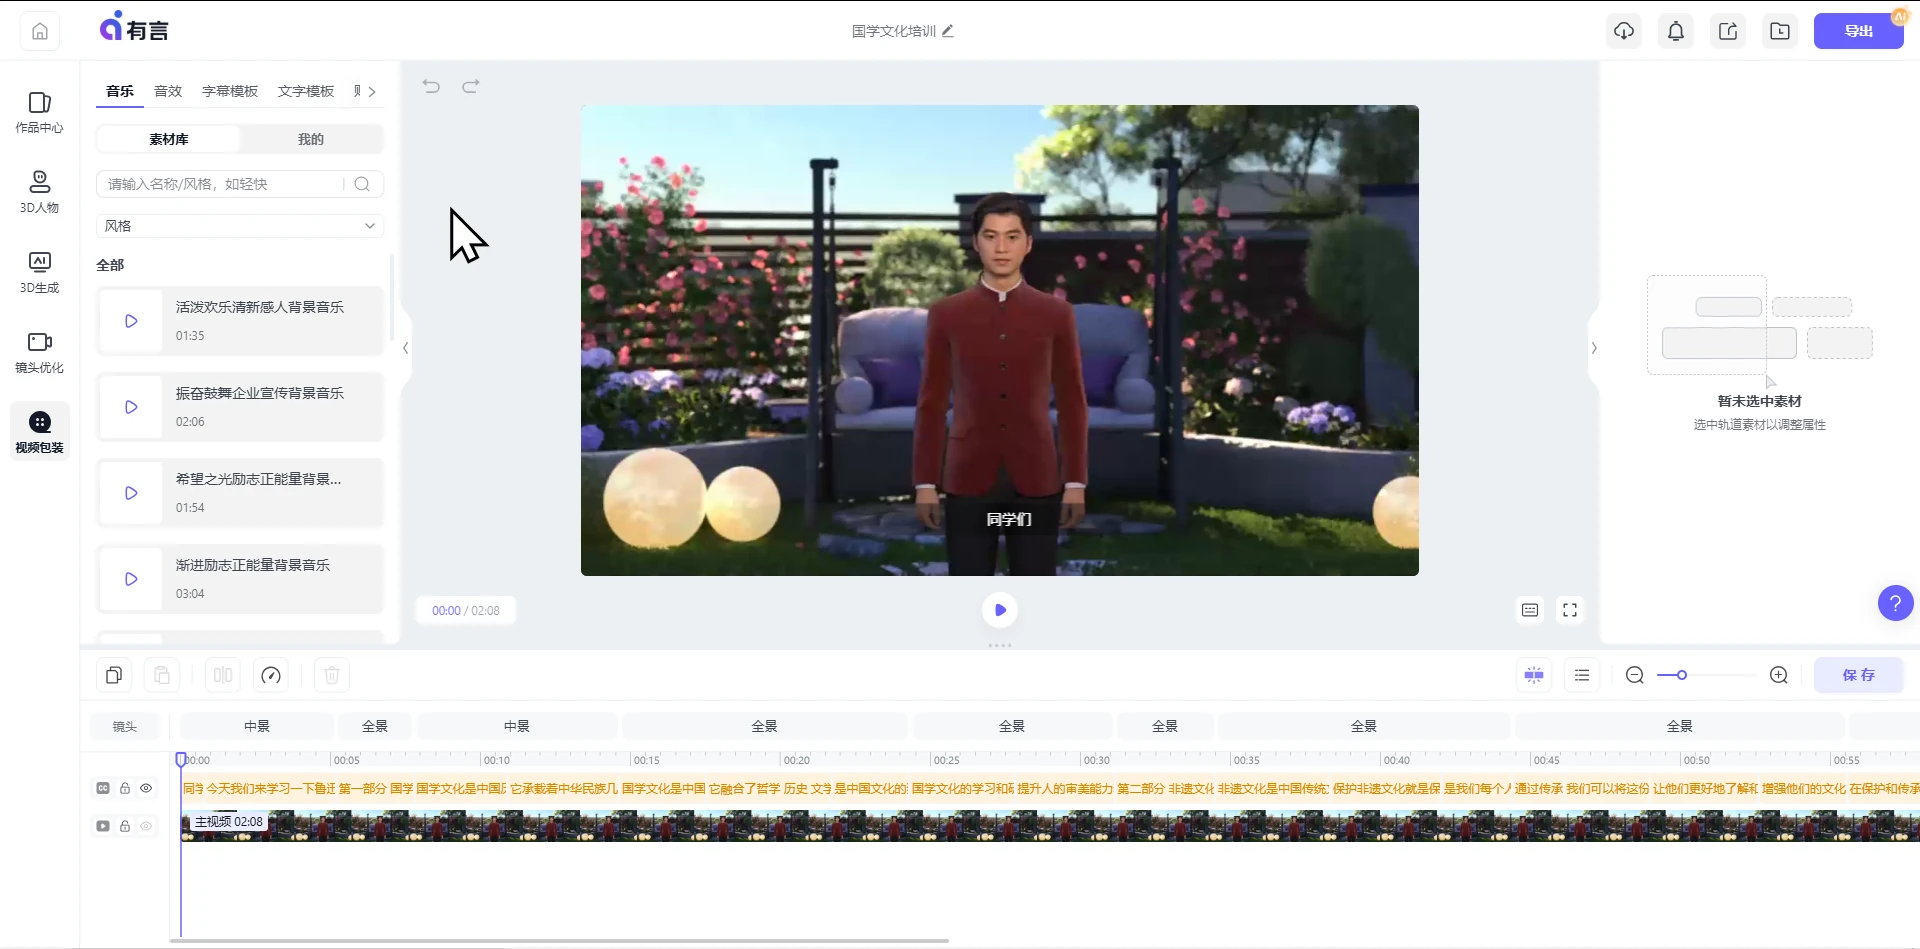
Task: Select the first 中景 shot segment
Action: coord(257,726)
